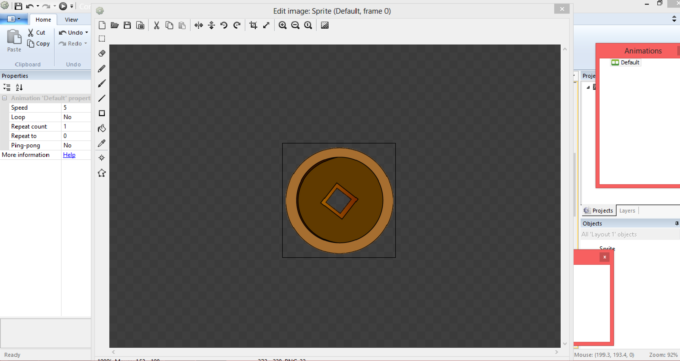Mirror the image horizontally
The image size is (680, 361).
(x=199, y=25)
